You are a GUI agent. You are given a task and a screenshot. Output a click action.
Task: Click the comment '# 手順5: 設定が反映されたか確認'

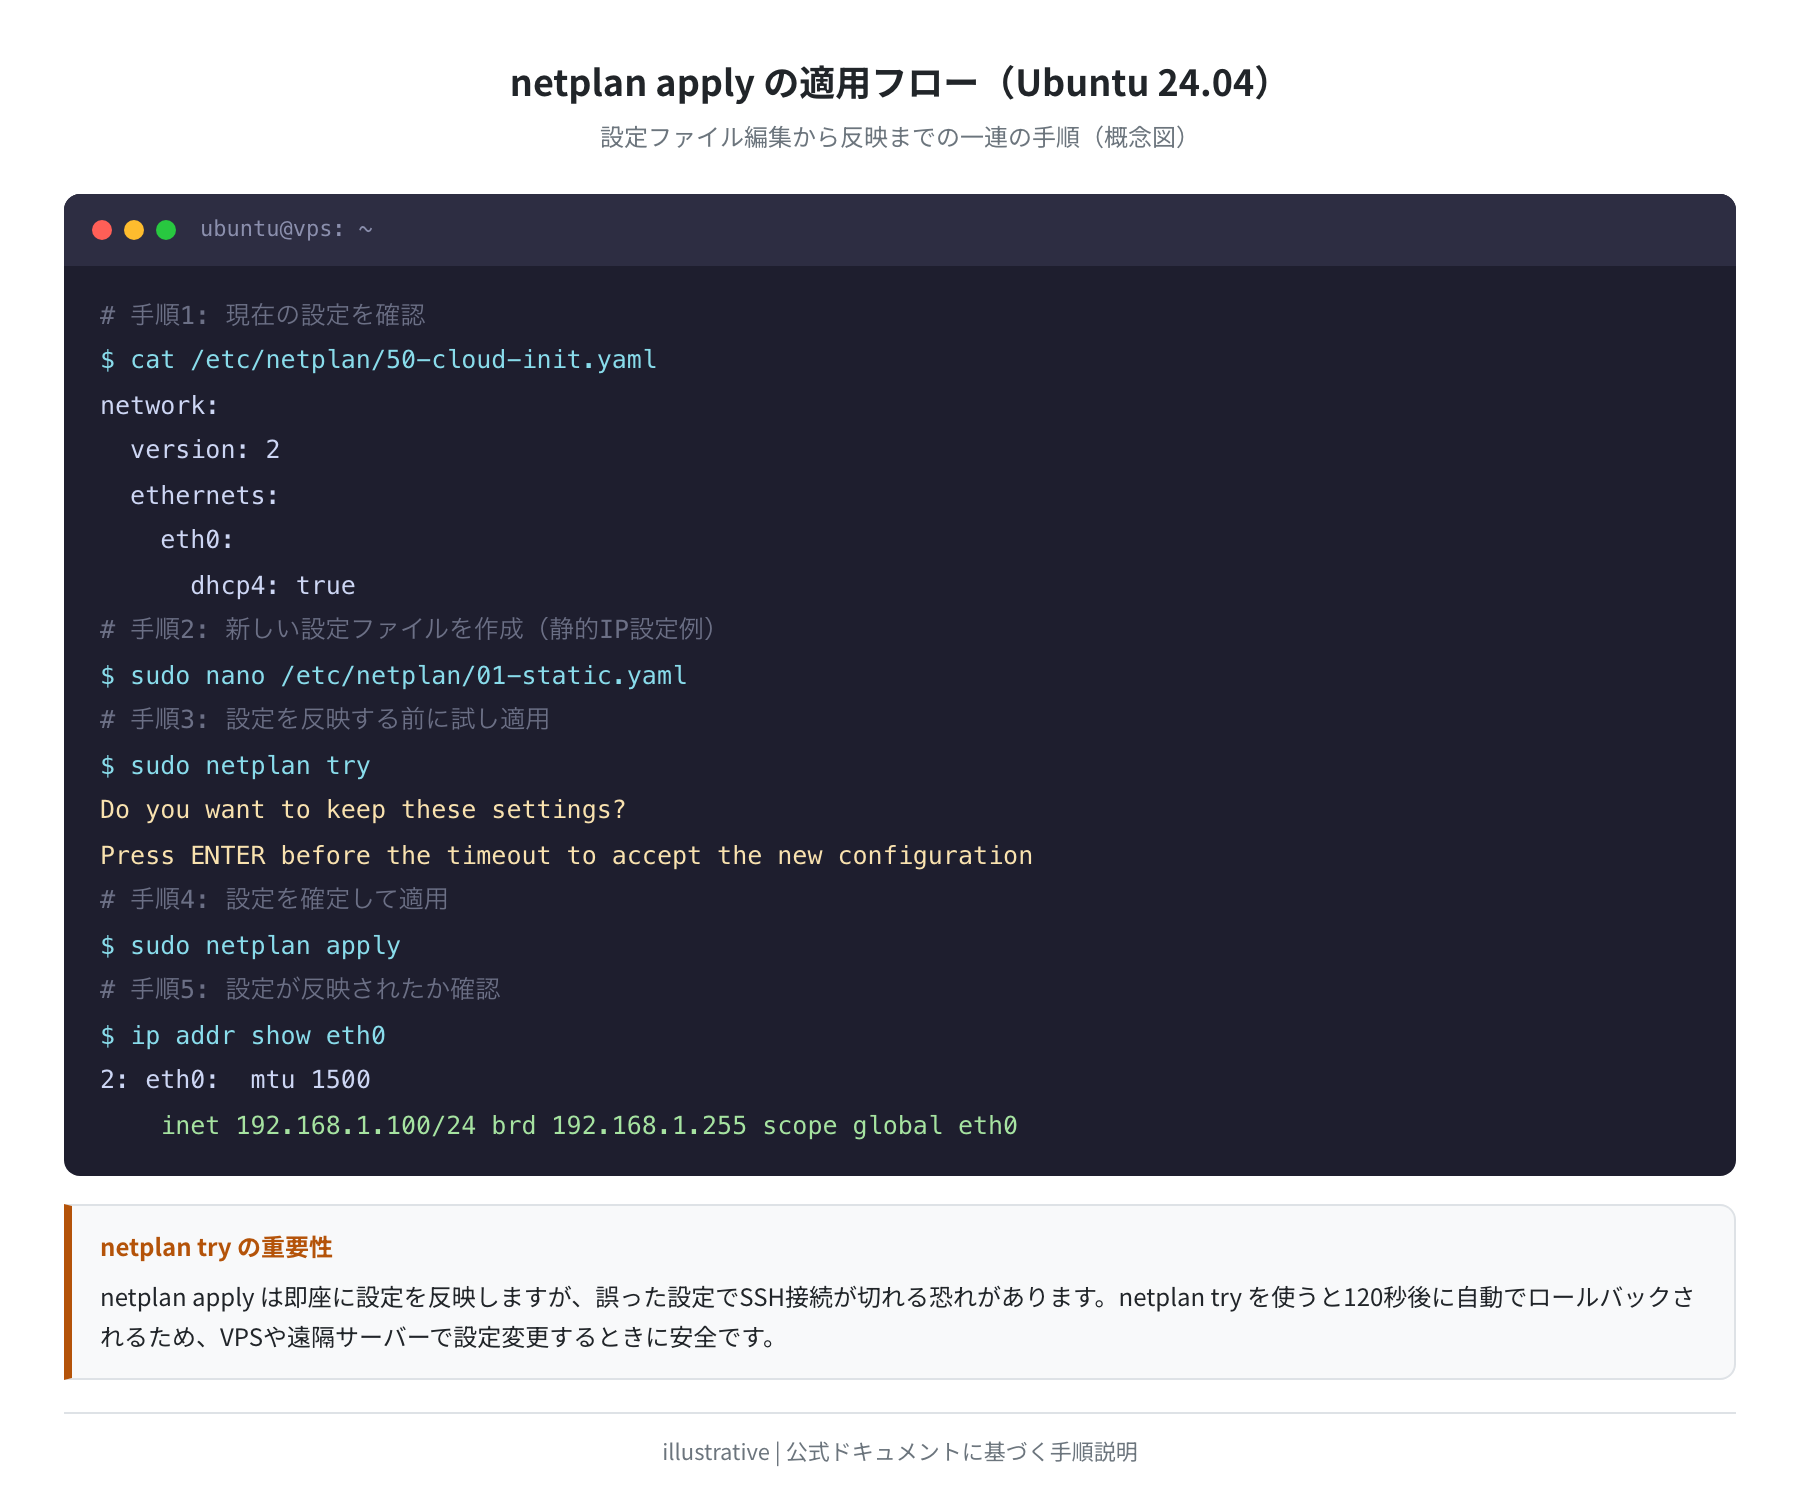(x=300, y=989)
